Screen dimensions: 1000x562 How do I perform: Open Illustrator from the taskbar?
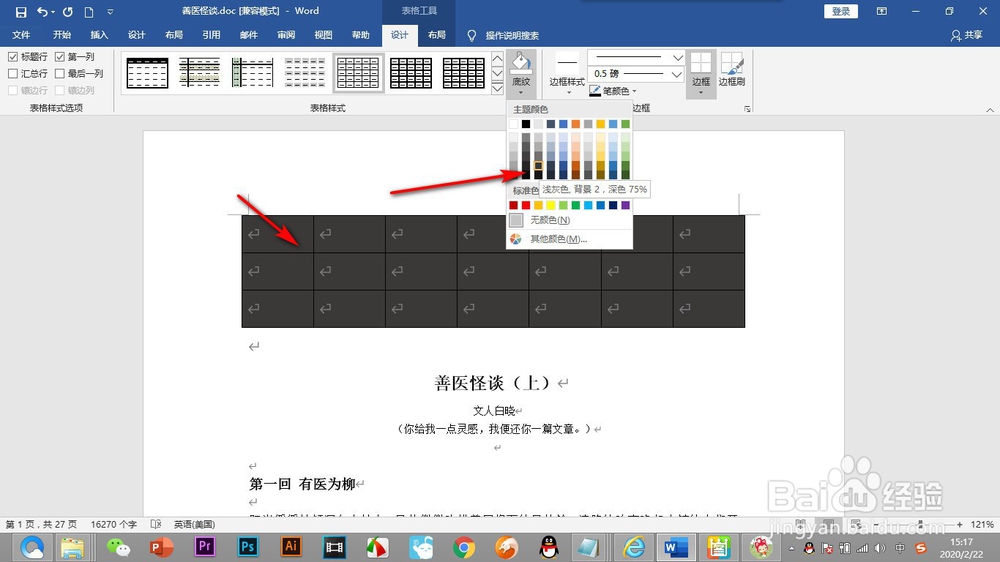click(291, 547)
